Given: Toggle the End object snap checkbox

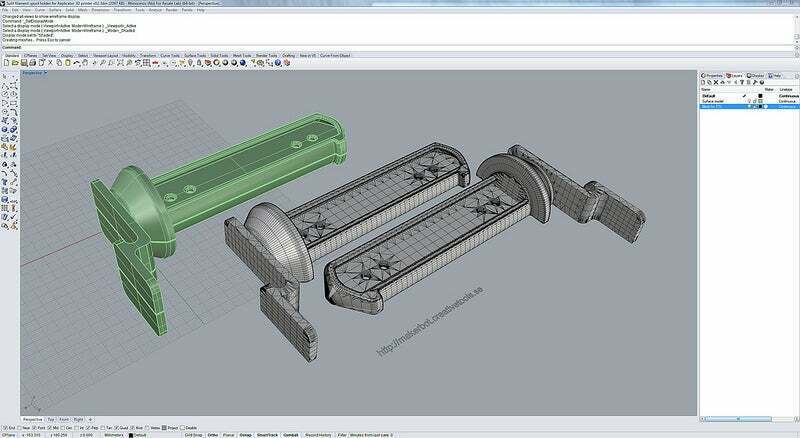Looking at the screenshot, I should 4,426.
